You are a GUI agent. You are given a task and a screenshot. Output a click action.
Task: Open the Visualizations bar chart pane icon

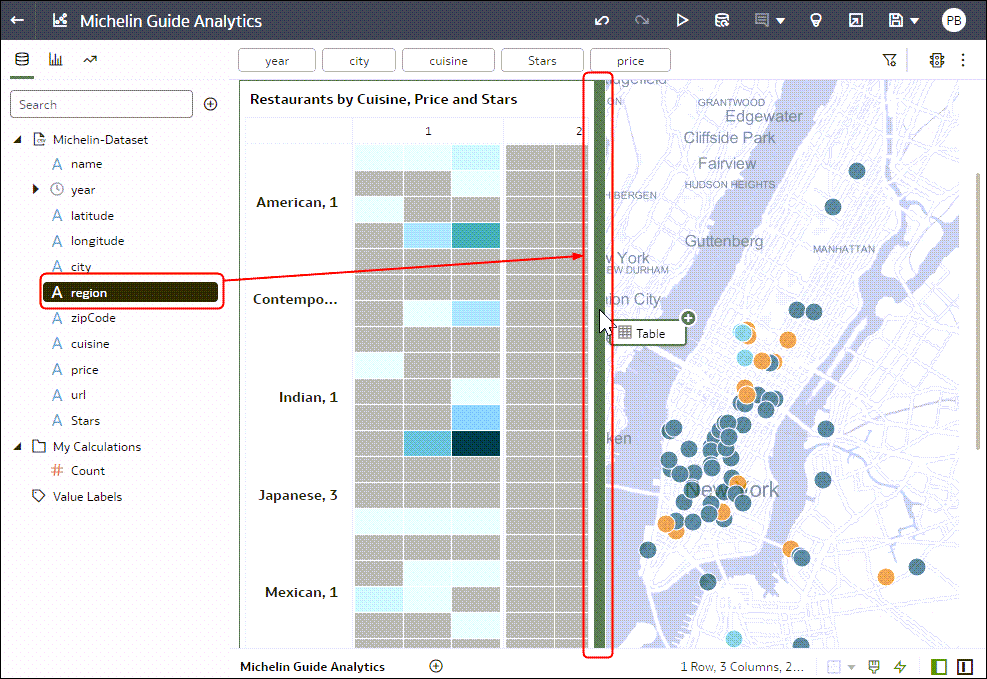[55, 60]
